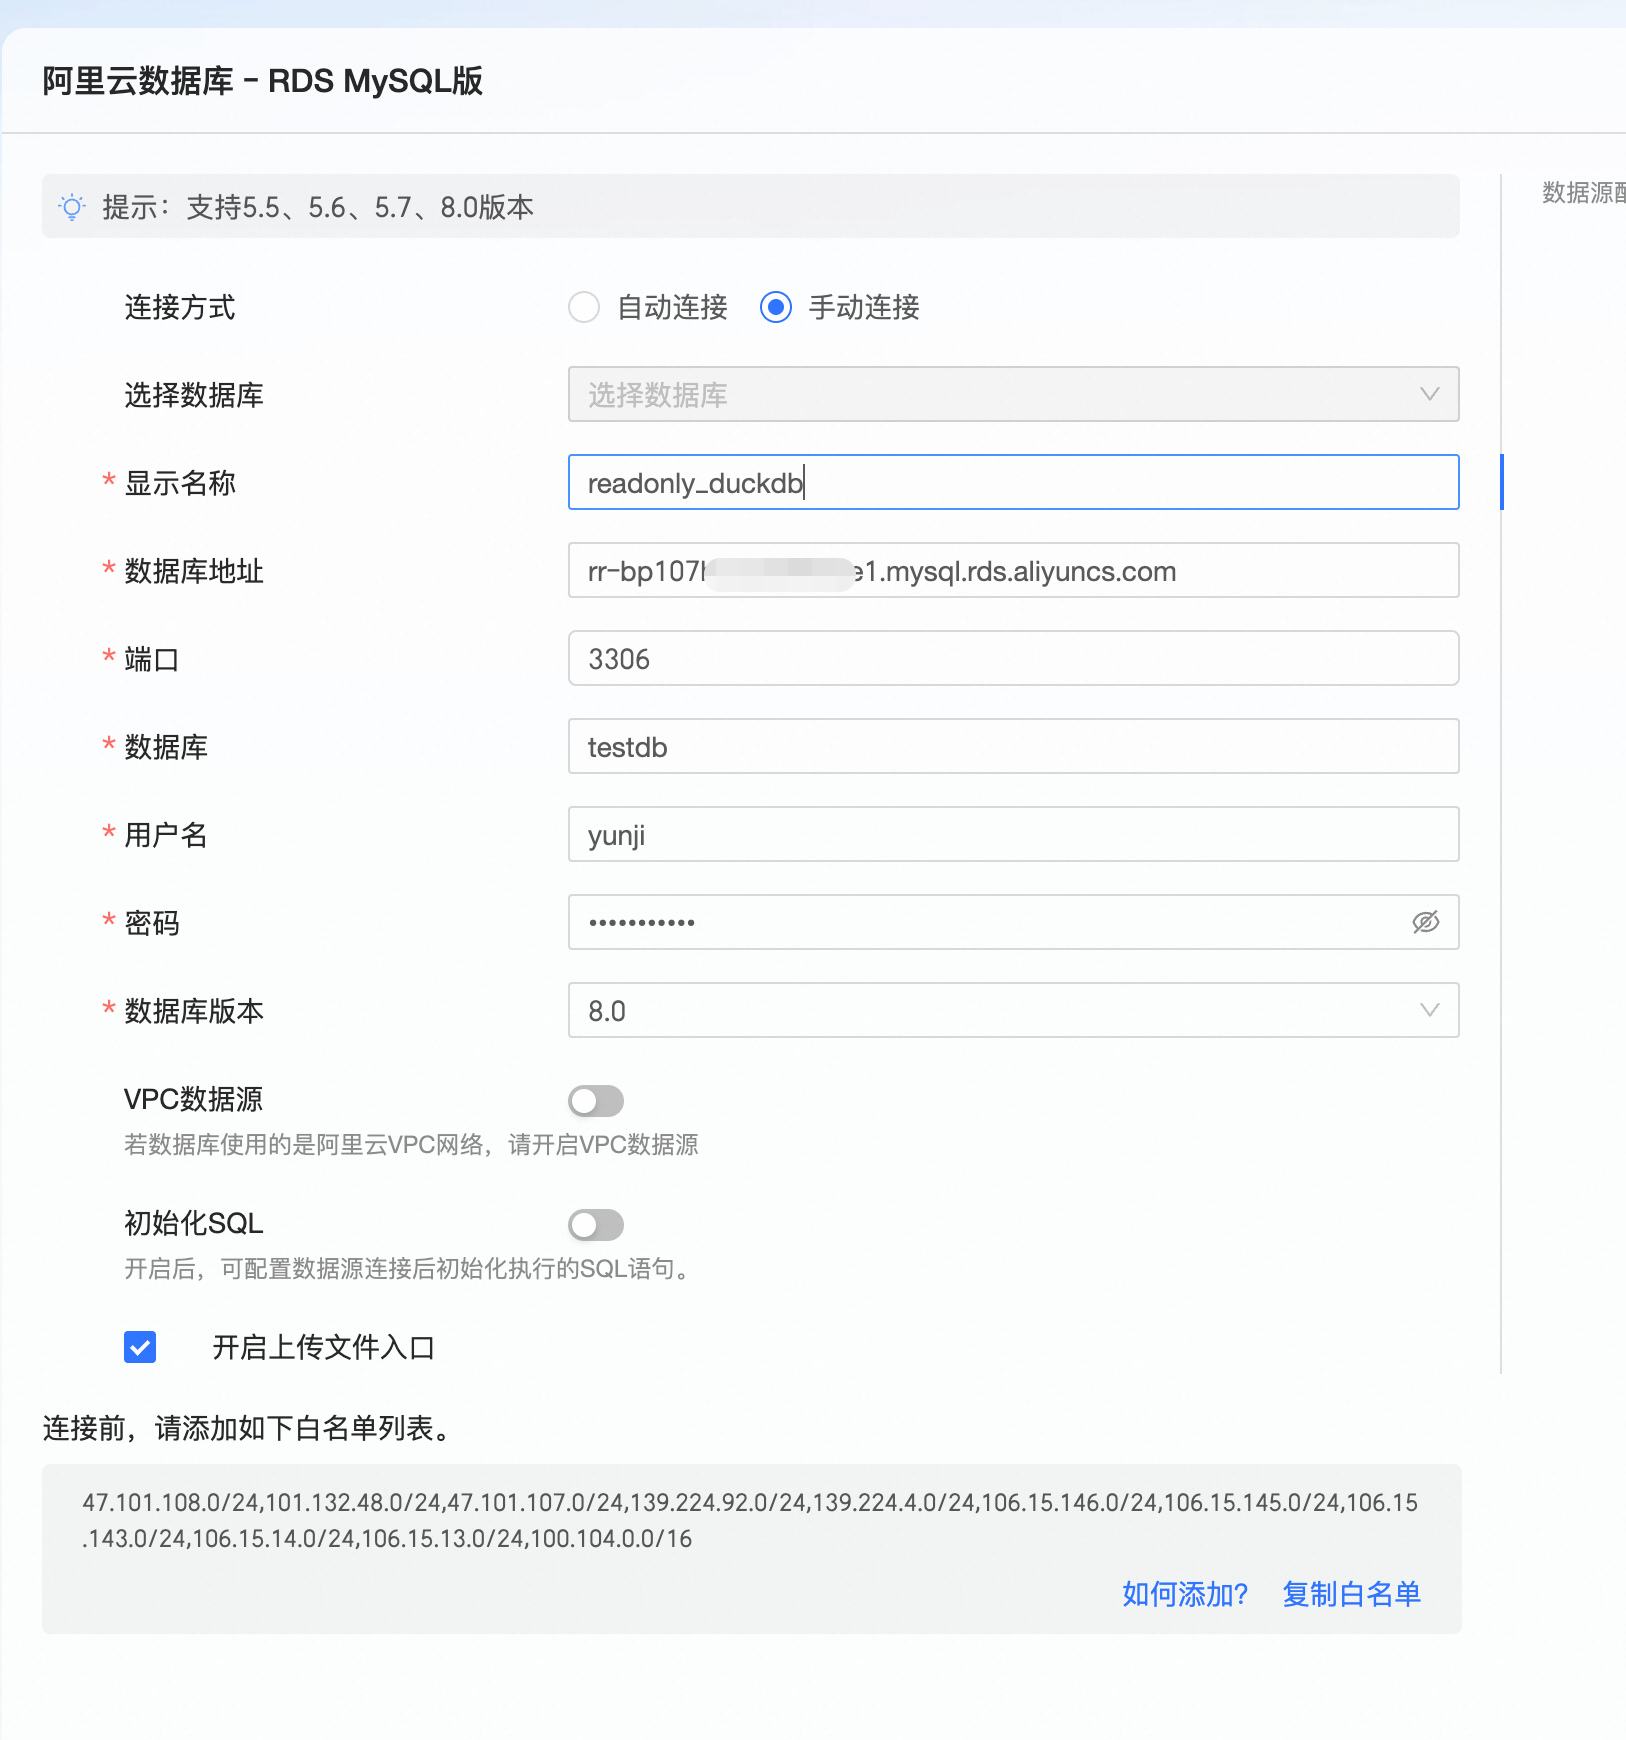Enable the VPC数据源 toggle switch
Viewport: 1626px width, 1740px height.
(x=596, y=1101)
